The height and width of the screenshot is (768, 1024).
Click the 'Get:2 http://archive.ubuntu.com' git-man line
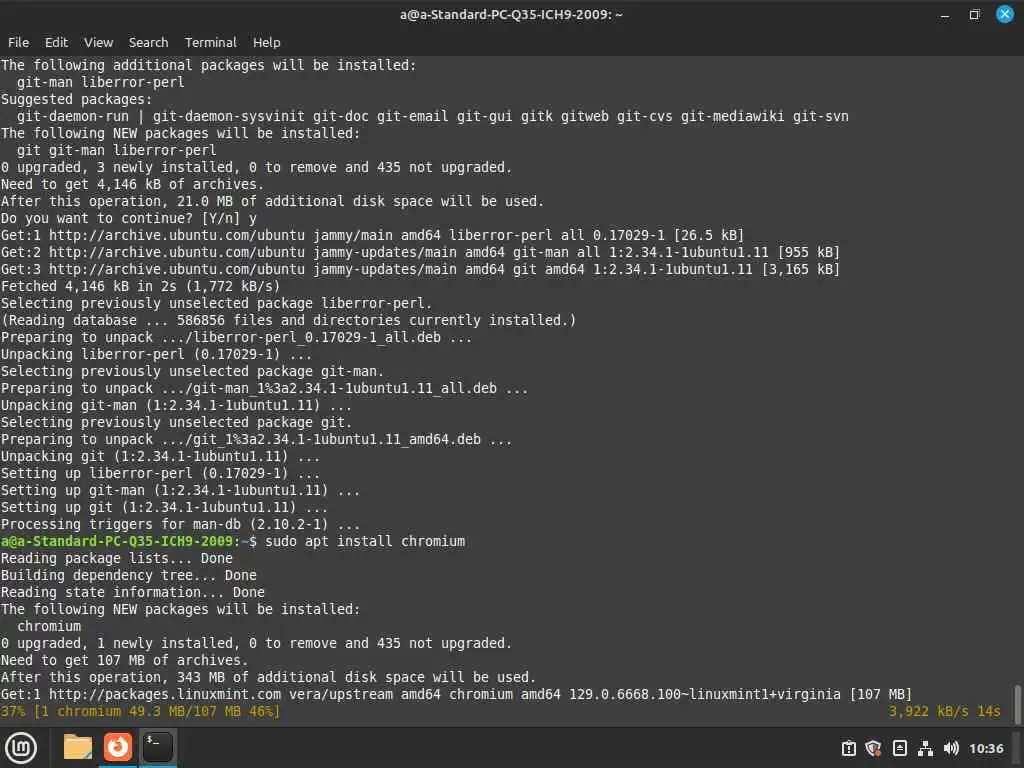pos(420,252)
